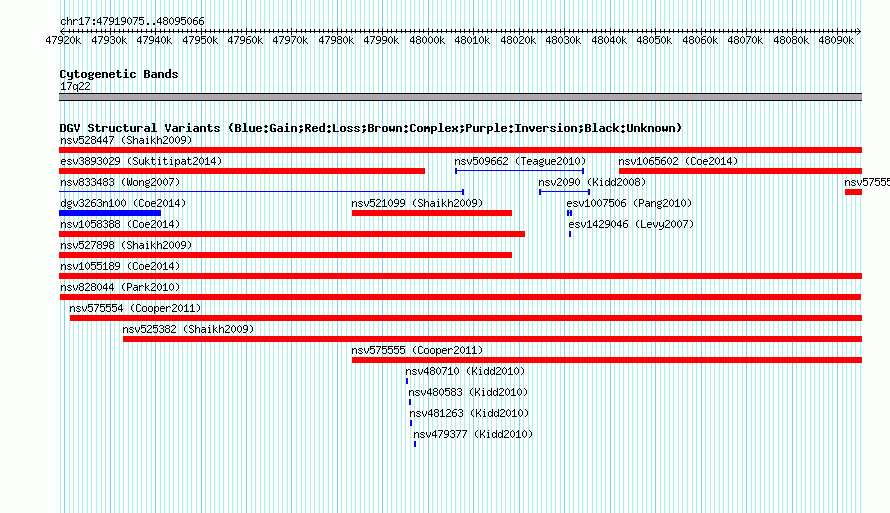Open dgv3263n100 (Coe2014) label
This screenshot has height=513, width=890.
123,203
